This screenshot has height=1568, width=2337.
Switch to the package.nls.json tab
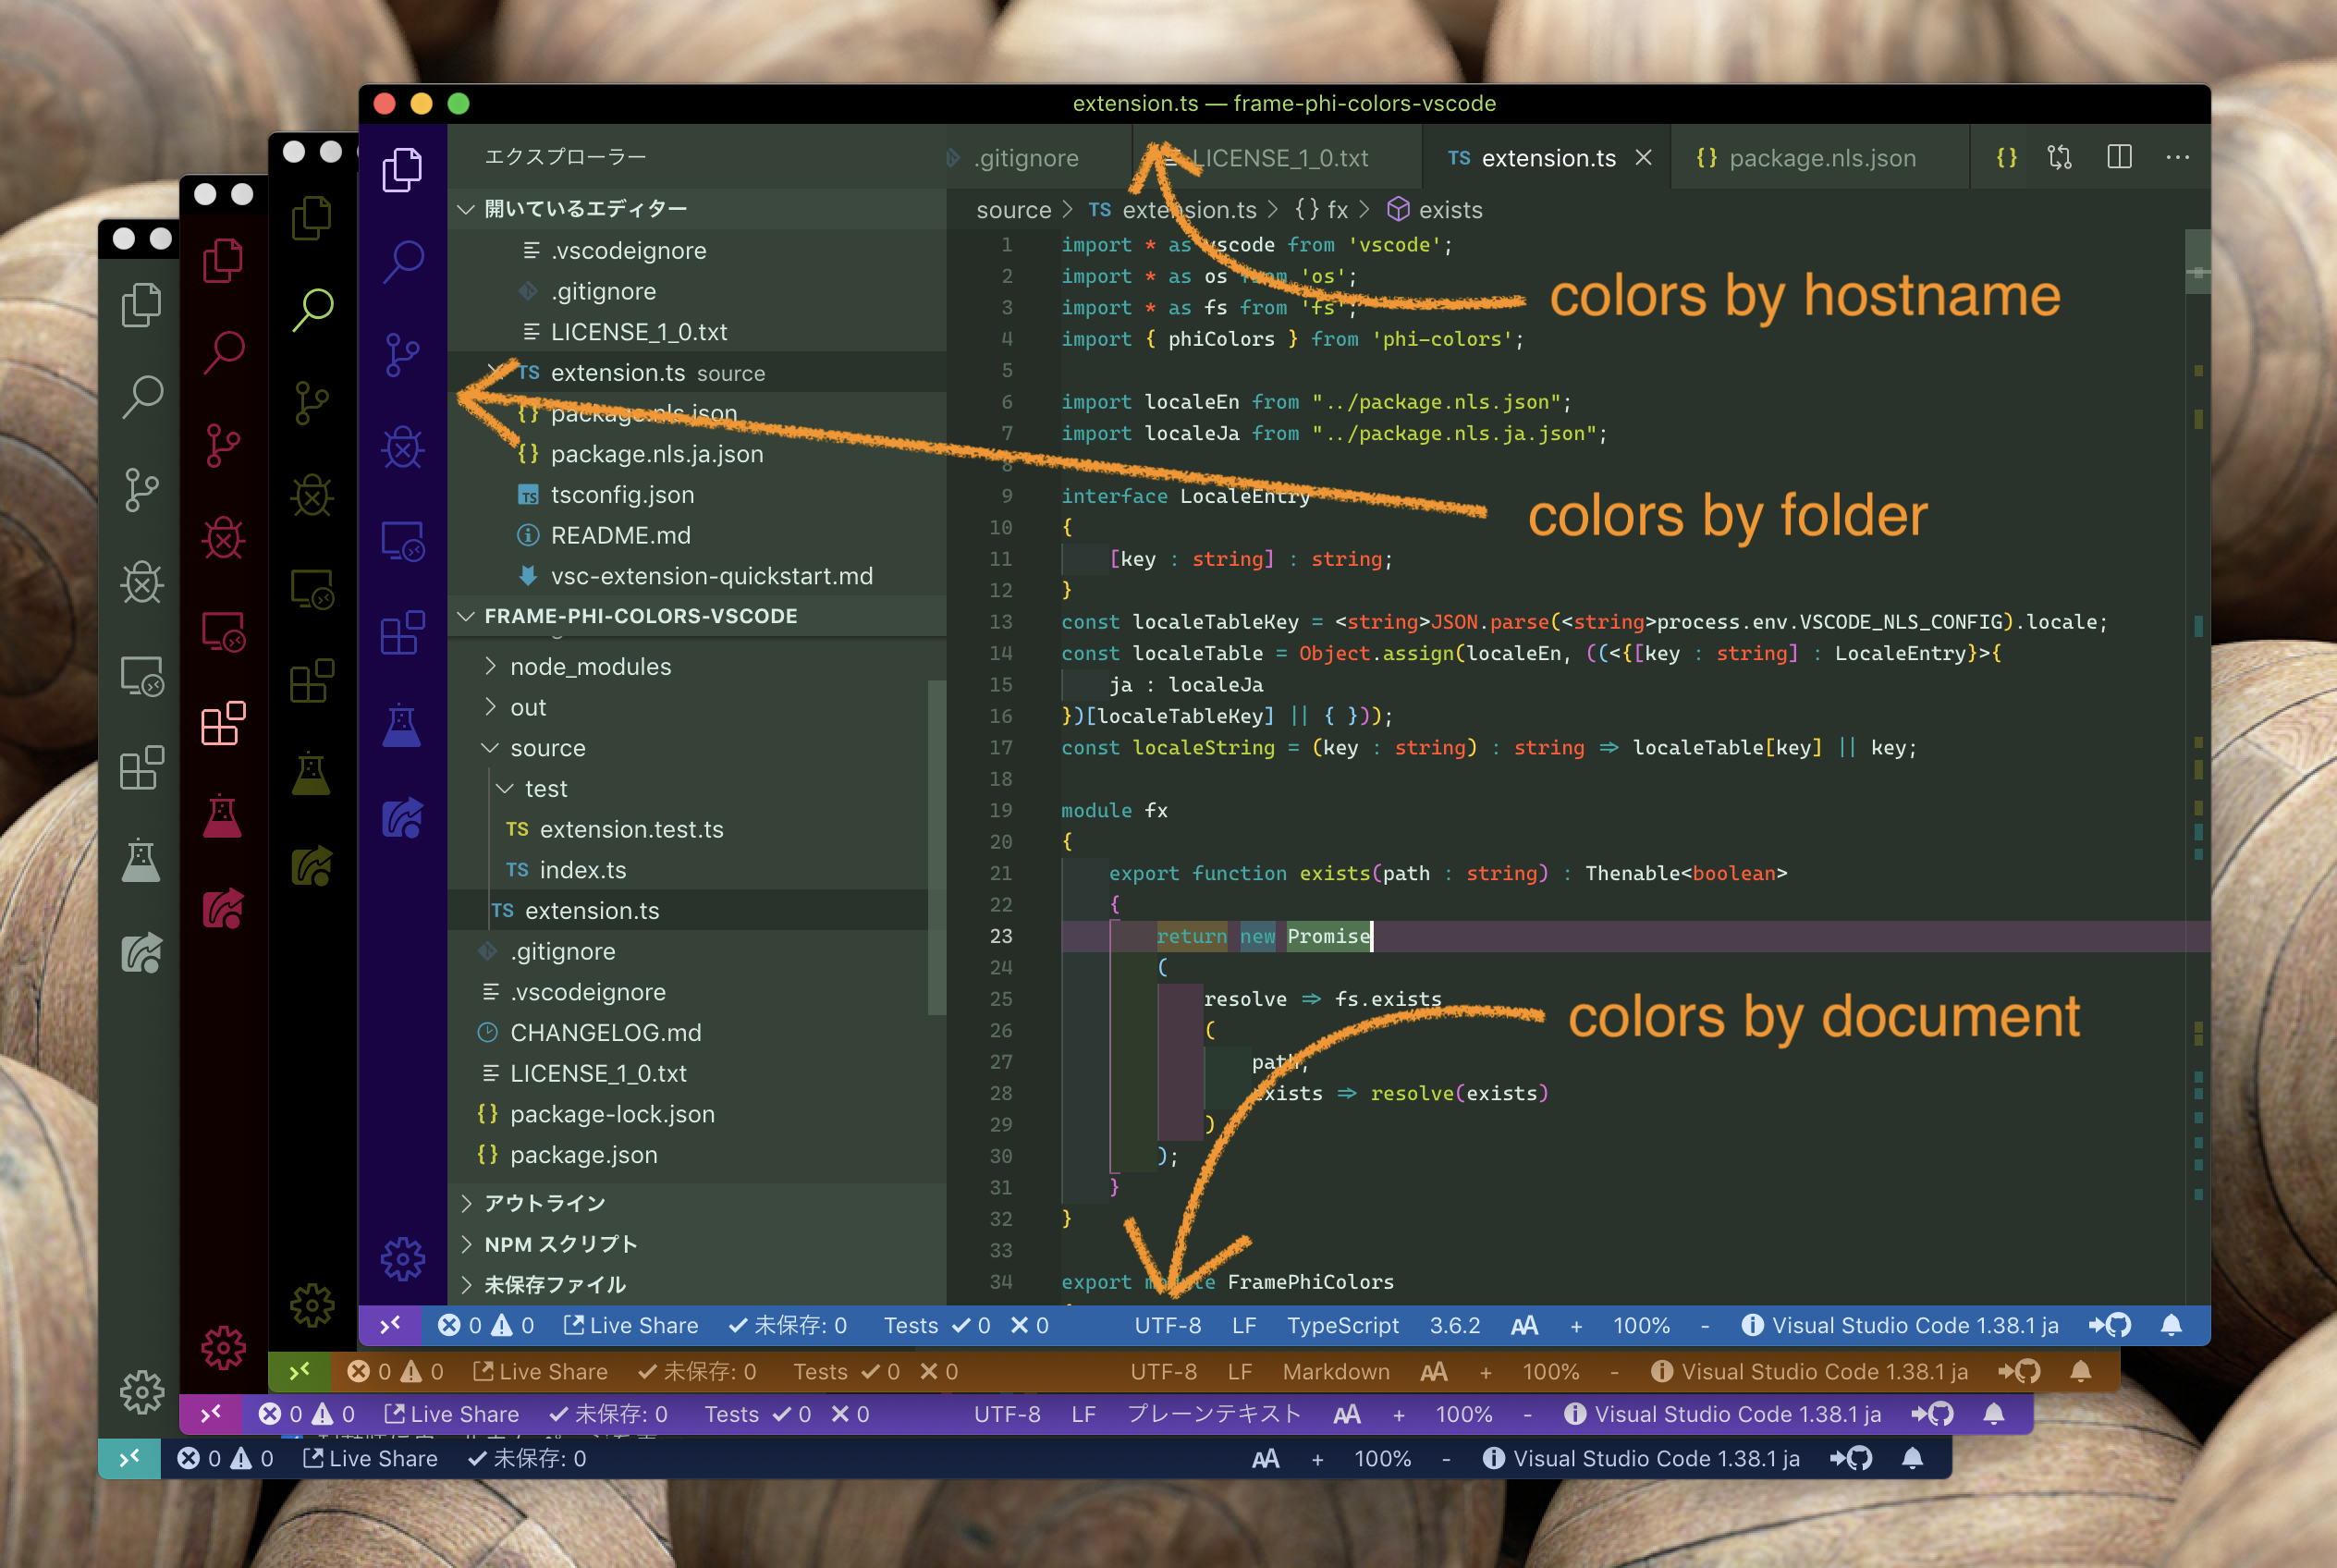(1821, 158)
